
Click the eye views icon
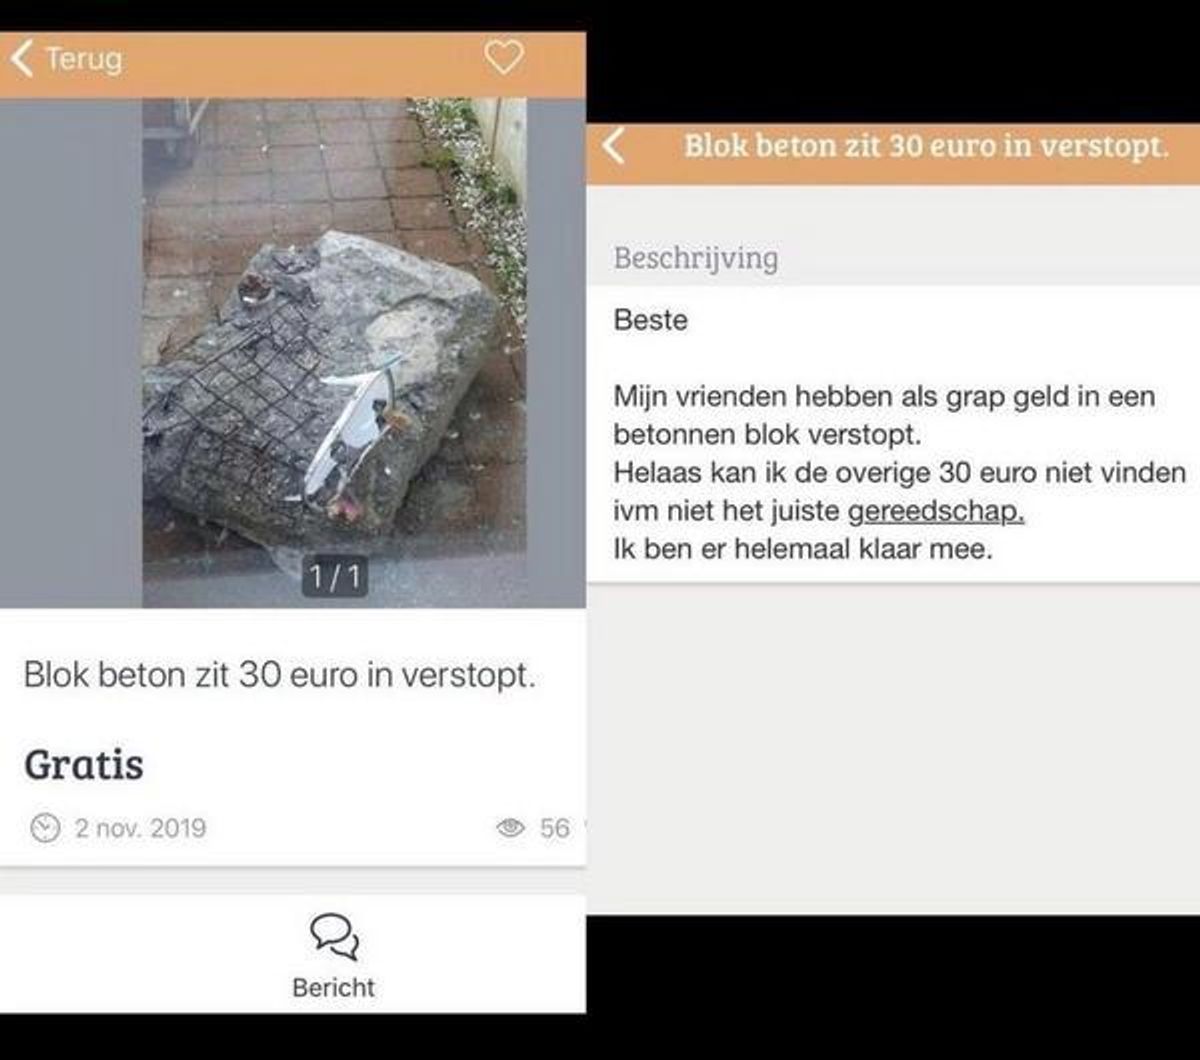pyautogui.click(x=511, y=828)
